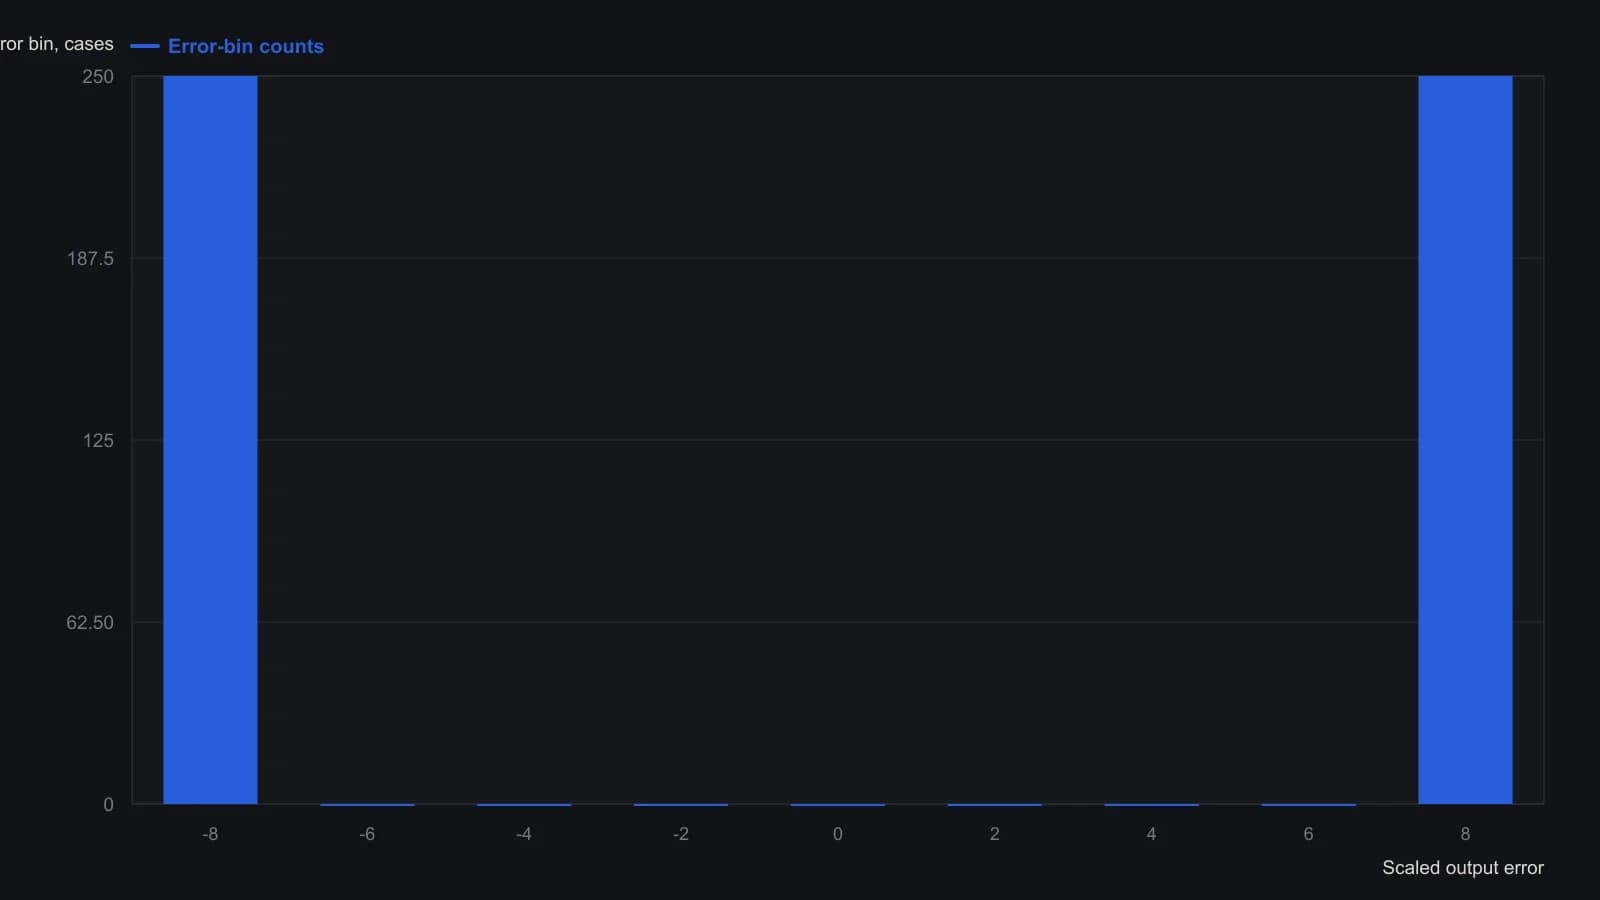Click the -2 x-axis tick label
This screenshot has height=900, width=1600.
[x=681, y=834]
